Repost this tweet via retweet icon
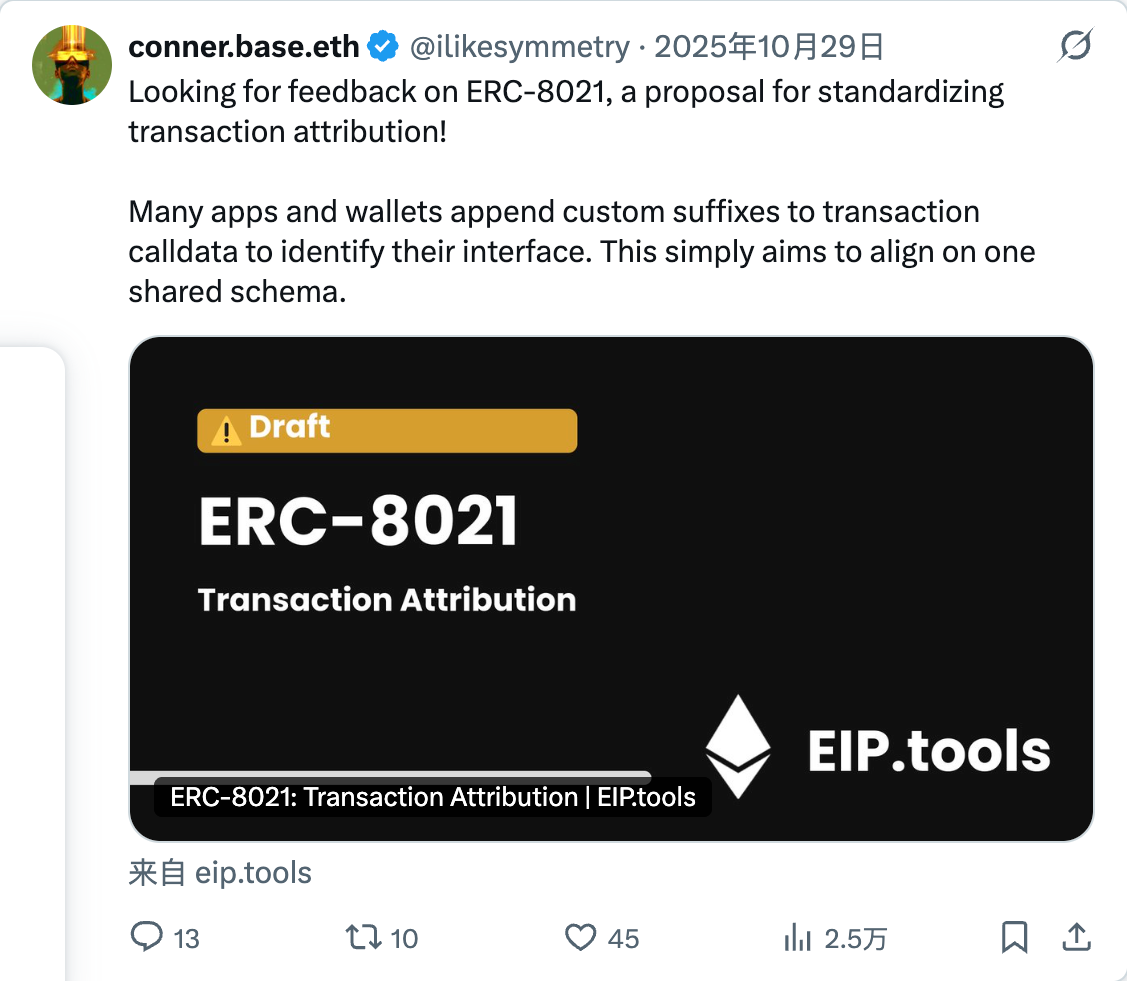 [x=363, y=937]
